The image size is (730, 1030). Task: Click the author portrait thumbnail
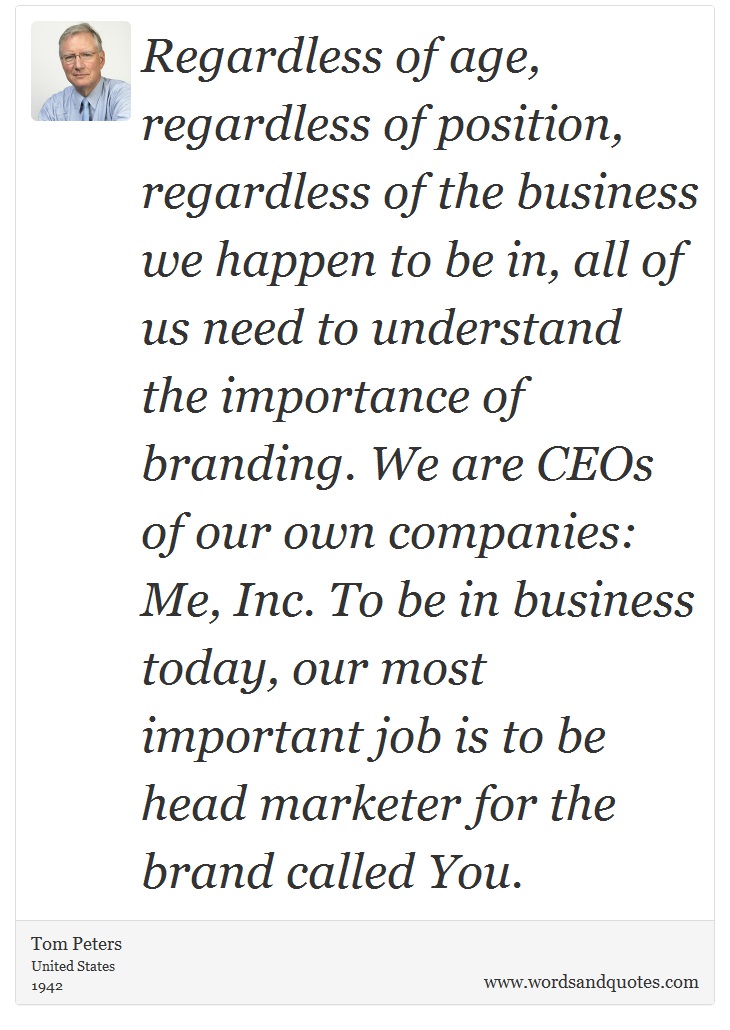click(x=81, y=71)
